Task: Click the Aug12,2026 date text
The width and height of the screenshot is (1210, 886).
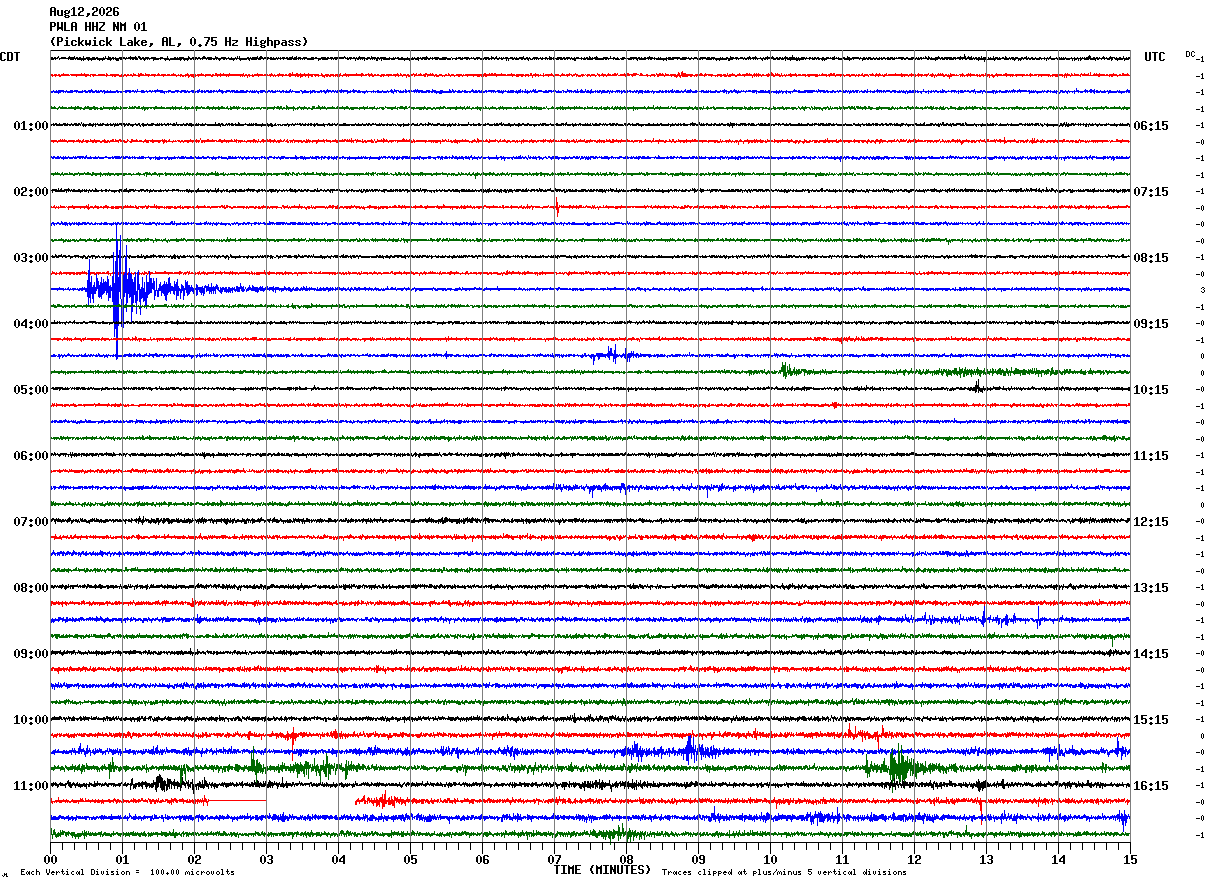Action: [84, 12]
